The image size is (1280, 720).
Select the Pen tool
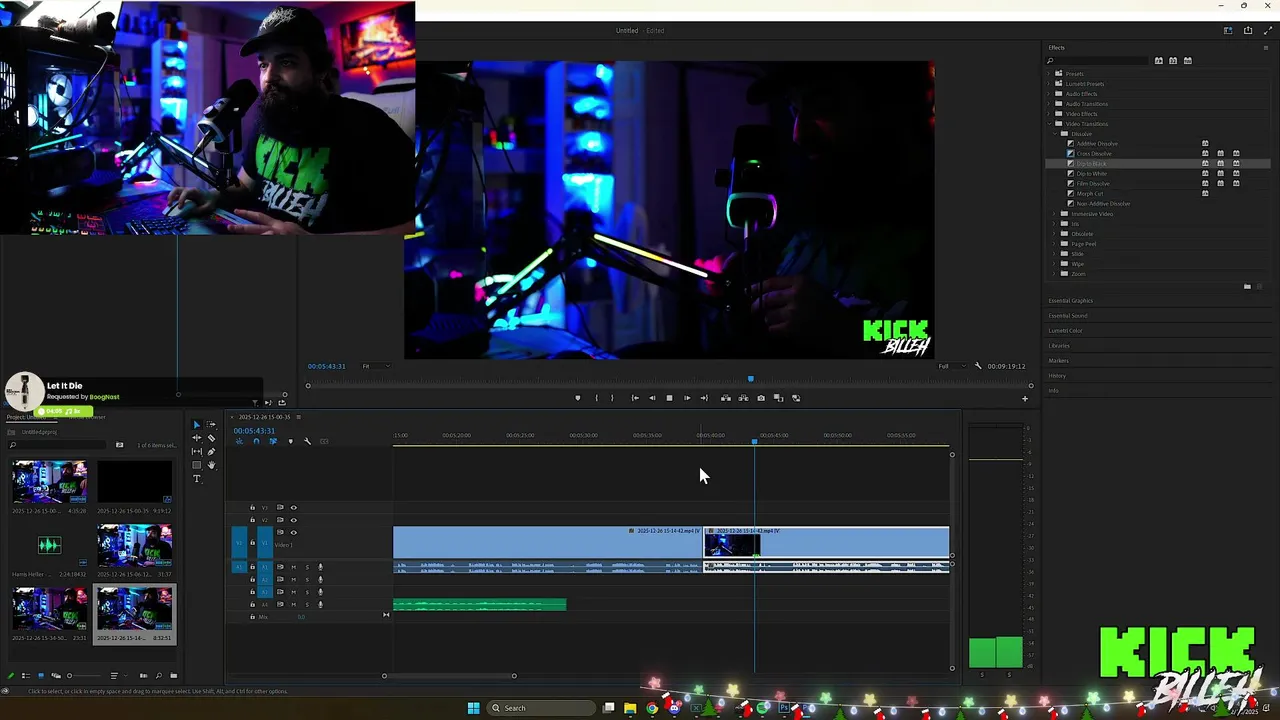[211, 451]
